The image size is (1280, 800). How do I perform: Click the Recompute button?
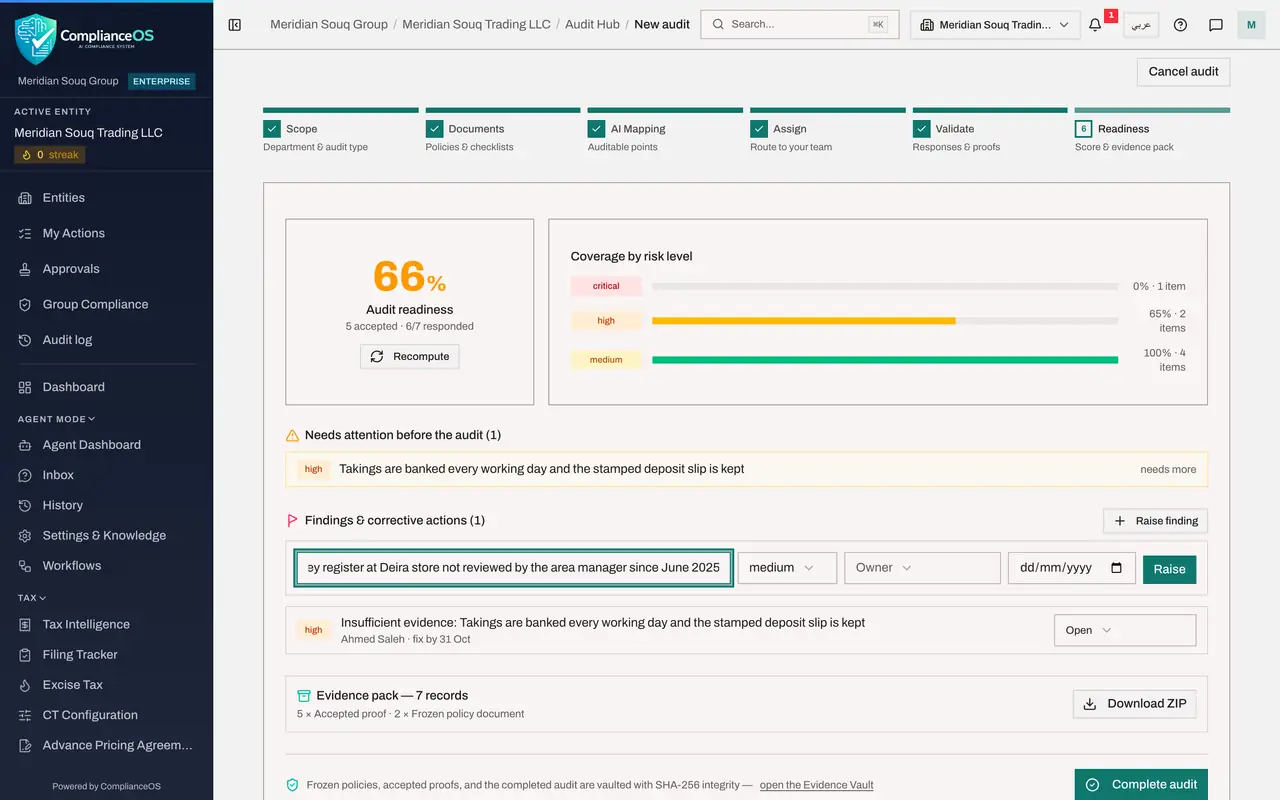point(410,357)
